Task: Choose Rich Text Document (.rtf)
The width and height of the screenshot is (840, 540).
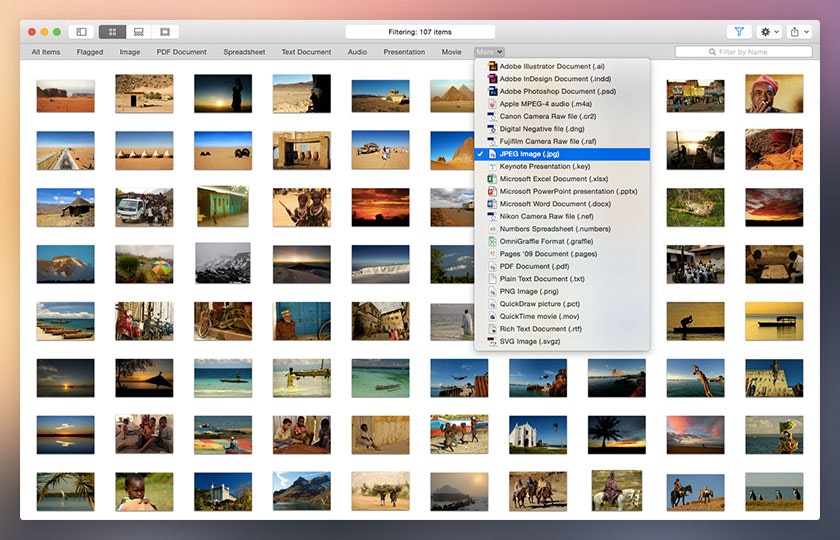Action: coord(562,329)
